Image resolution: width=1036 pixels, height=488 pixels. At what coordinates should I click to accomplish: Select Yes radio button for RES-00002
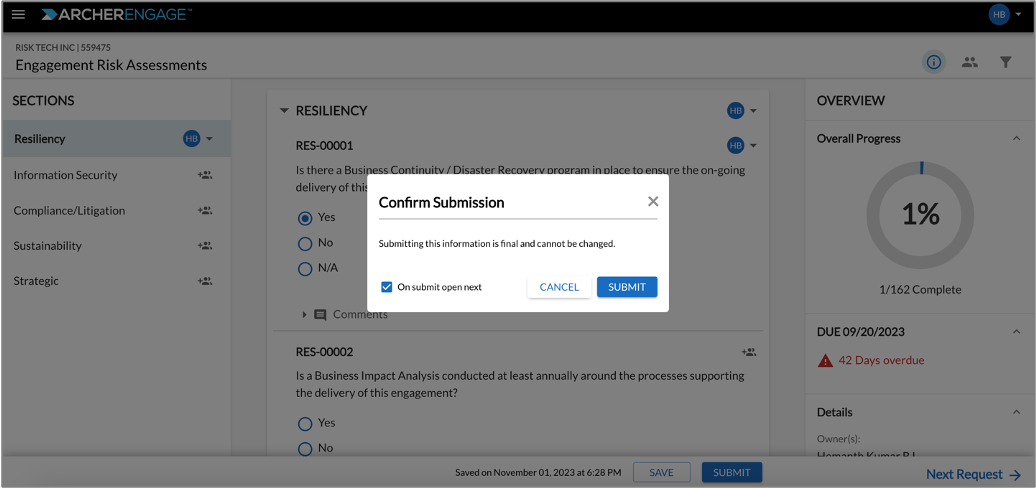(x=305, y=423)
